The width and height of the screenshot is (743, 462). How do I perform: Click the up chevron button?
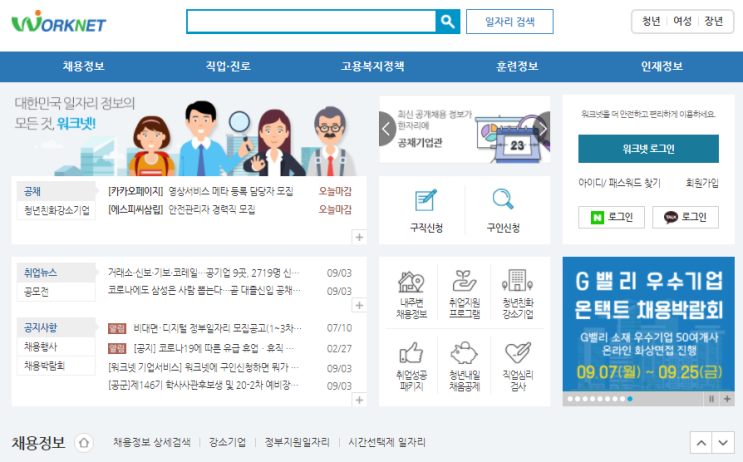tap(701, 443)
